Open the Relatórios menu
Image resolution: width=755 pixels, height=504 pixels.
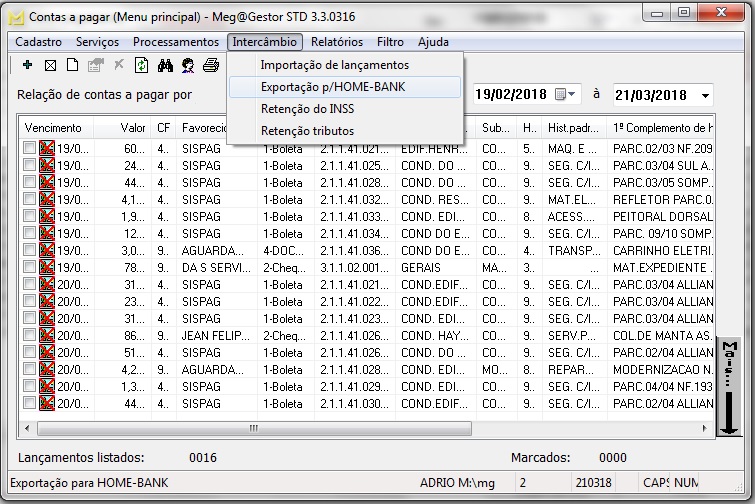click(336, 42)
